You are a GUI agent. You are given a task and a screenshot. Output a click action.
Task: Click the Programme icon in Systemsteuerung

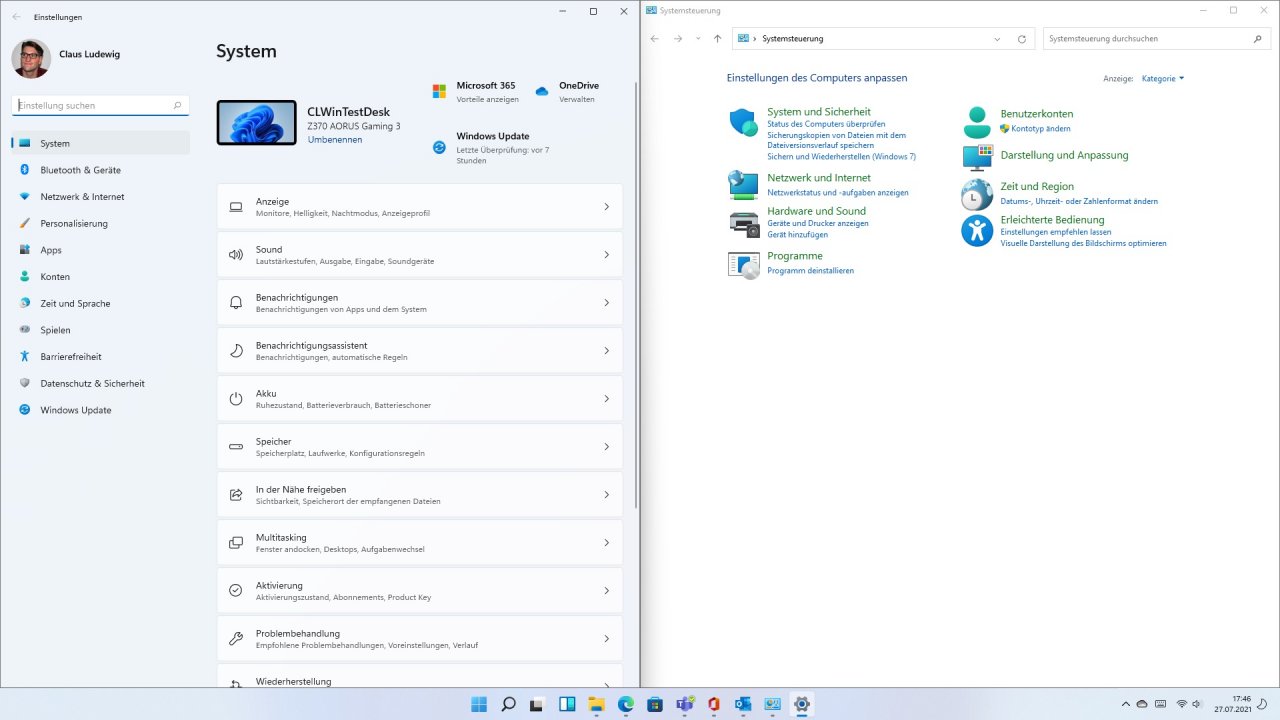tap(743, 265)
